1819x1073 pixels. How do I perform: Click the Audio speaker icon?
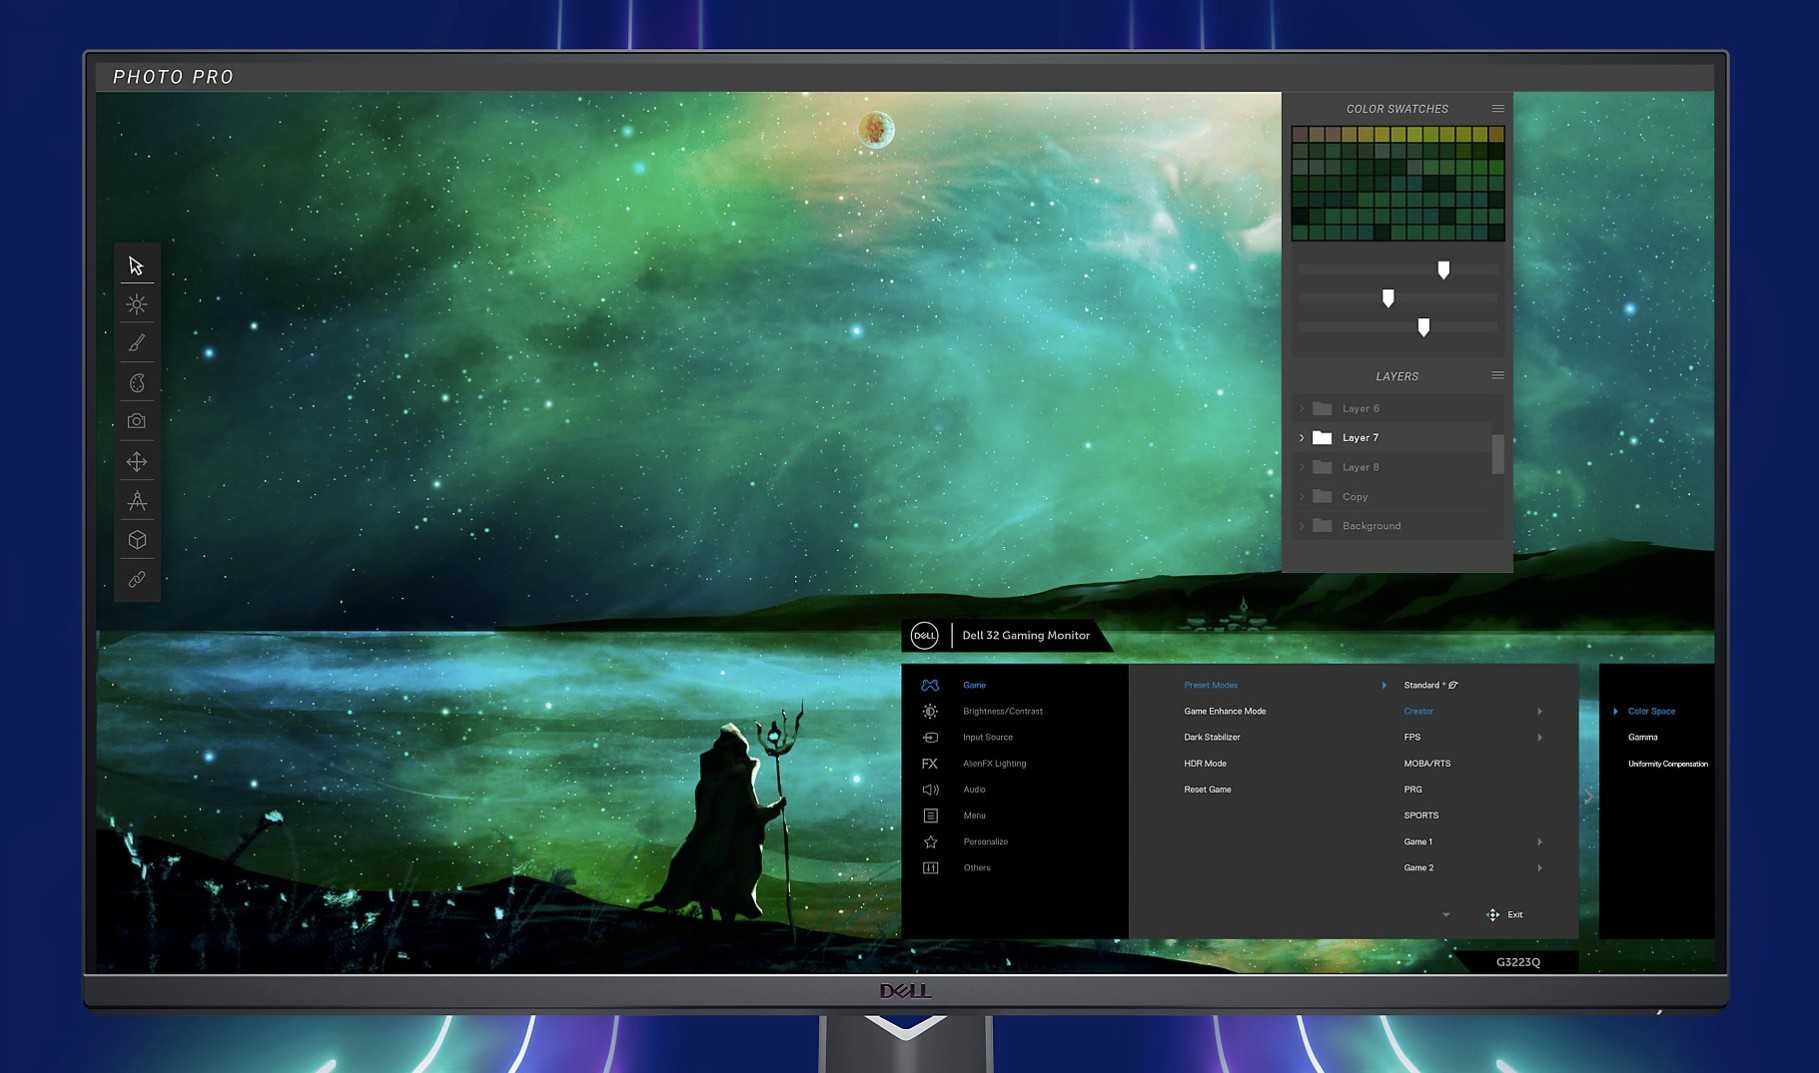point(930,789)
